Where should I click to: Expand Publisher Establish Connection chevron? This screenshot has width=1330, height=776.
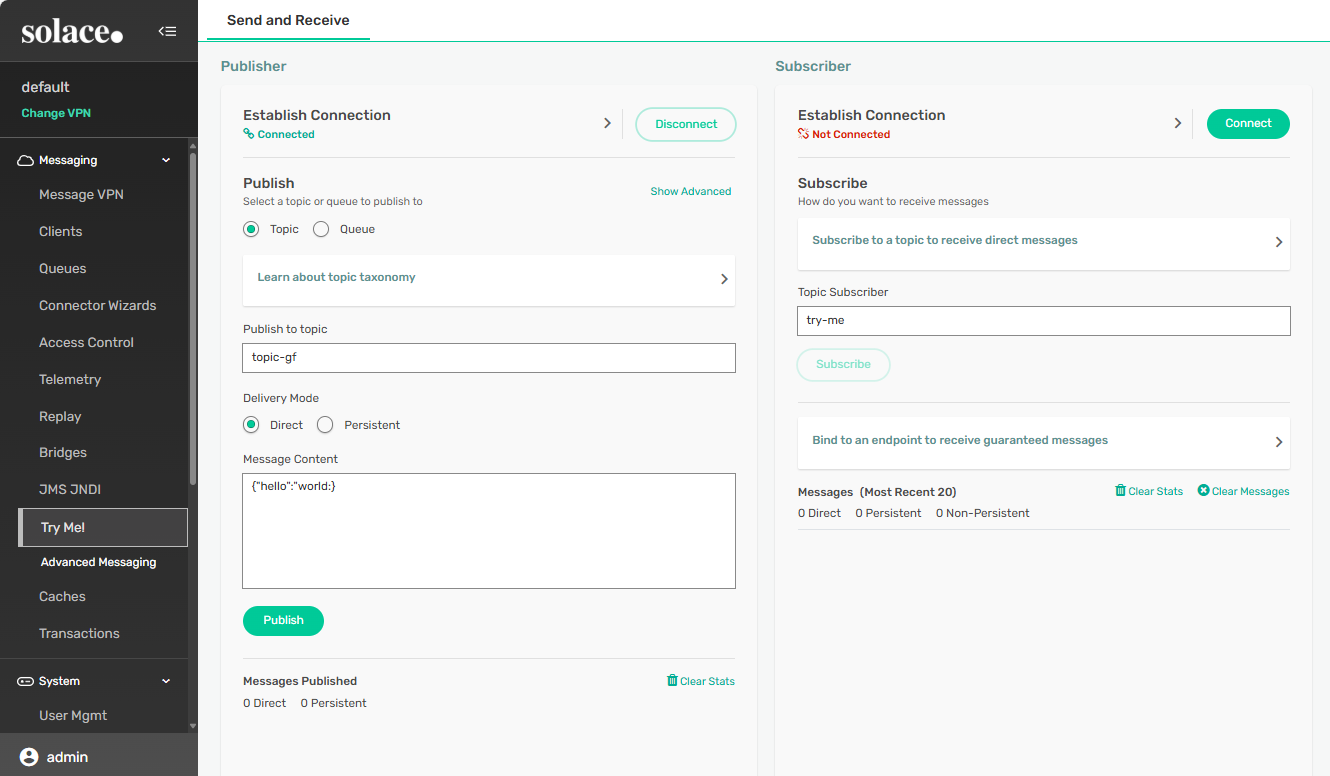coord(607,123)
